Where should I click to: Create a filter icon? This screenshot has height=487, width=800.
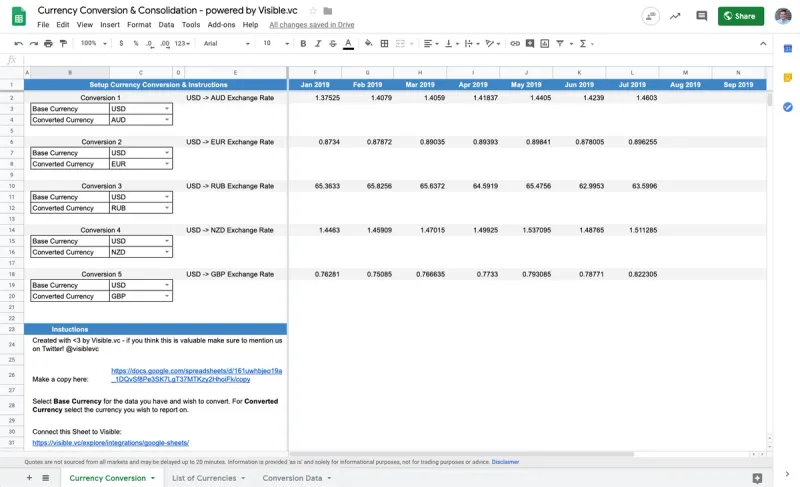560,44
